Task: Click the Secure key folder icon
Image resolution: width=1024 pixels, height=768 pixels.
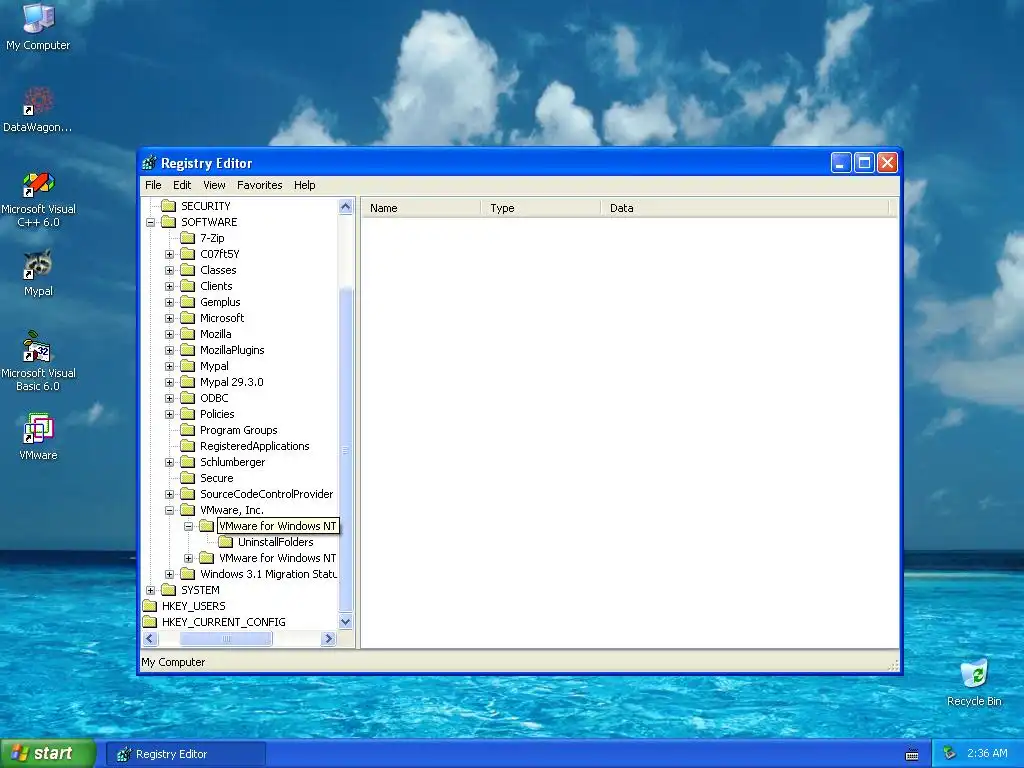Action: [187, 478]
